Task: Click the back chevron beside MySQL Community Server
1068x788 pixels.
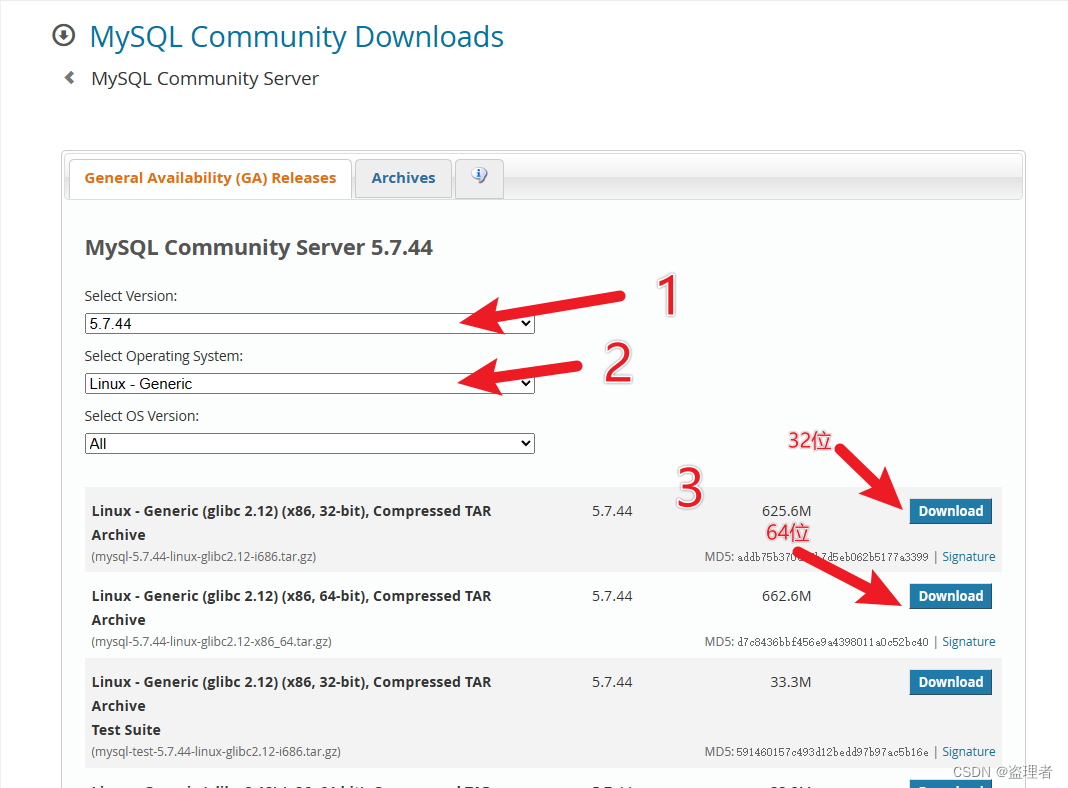Action: tap(69, 78)
